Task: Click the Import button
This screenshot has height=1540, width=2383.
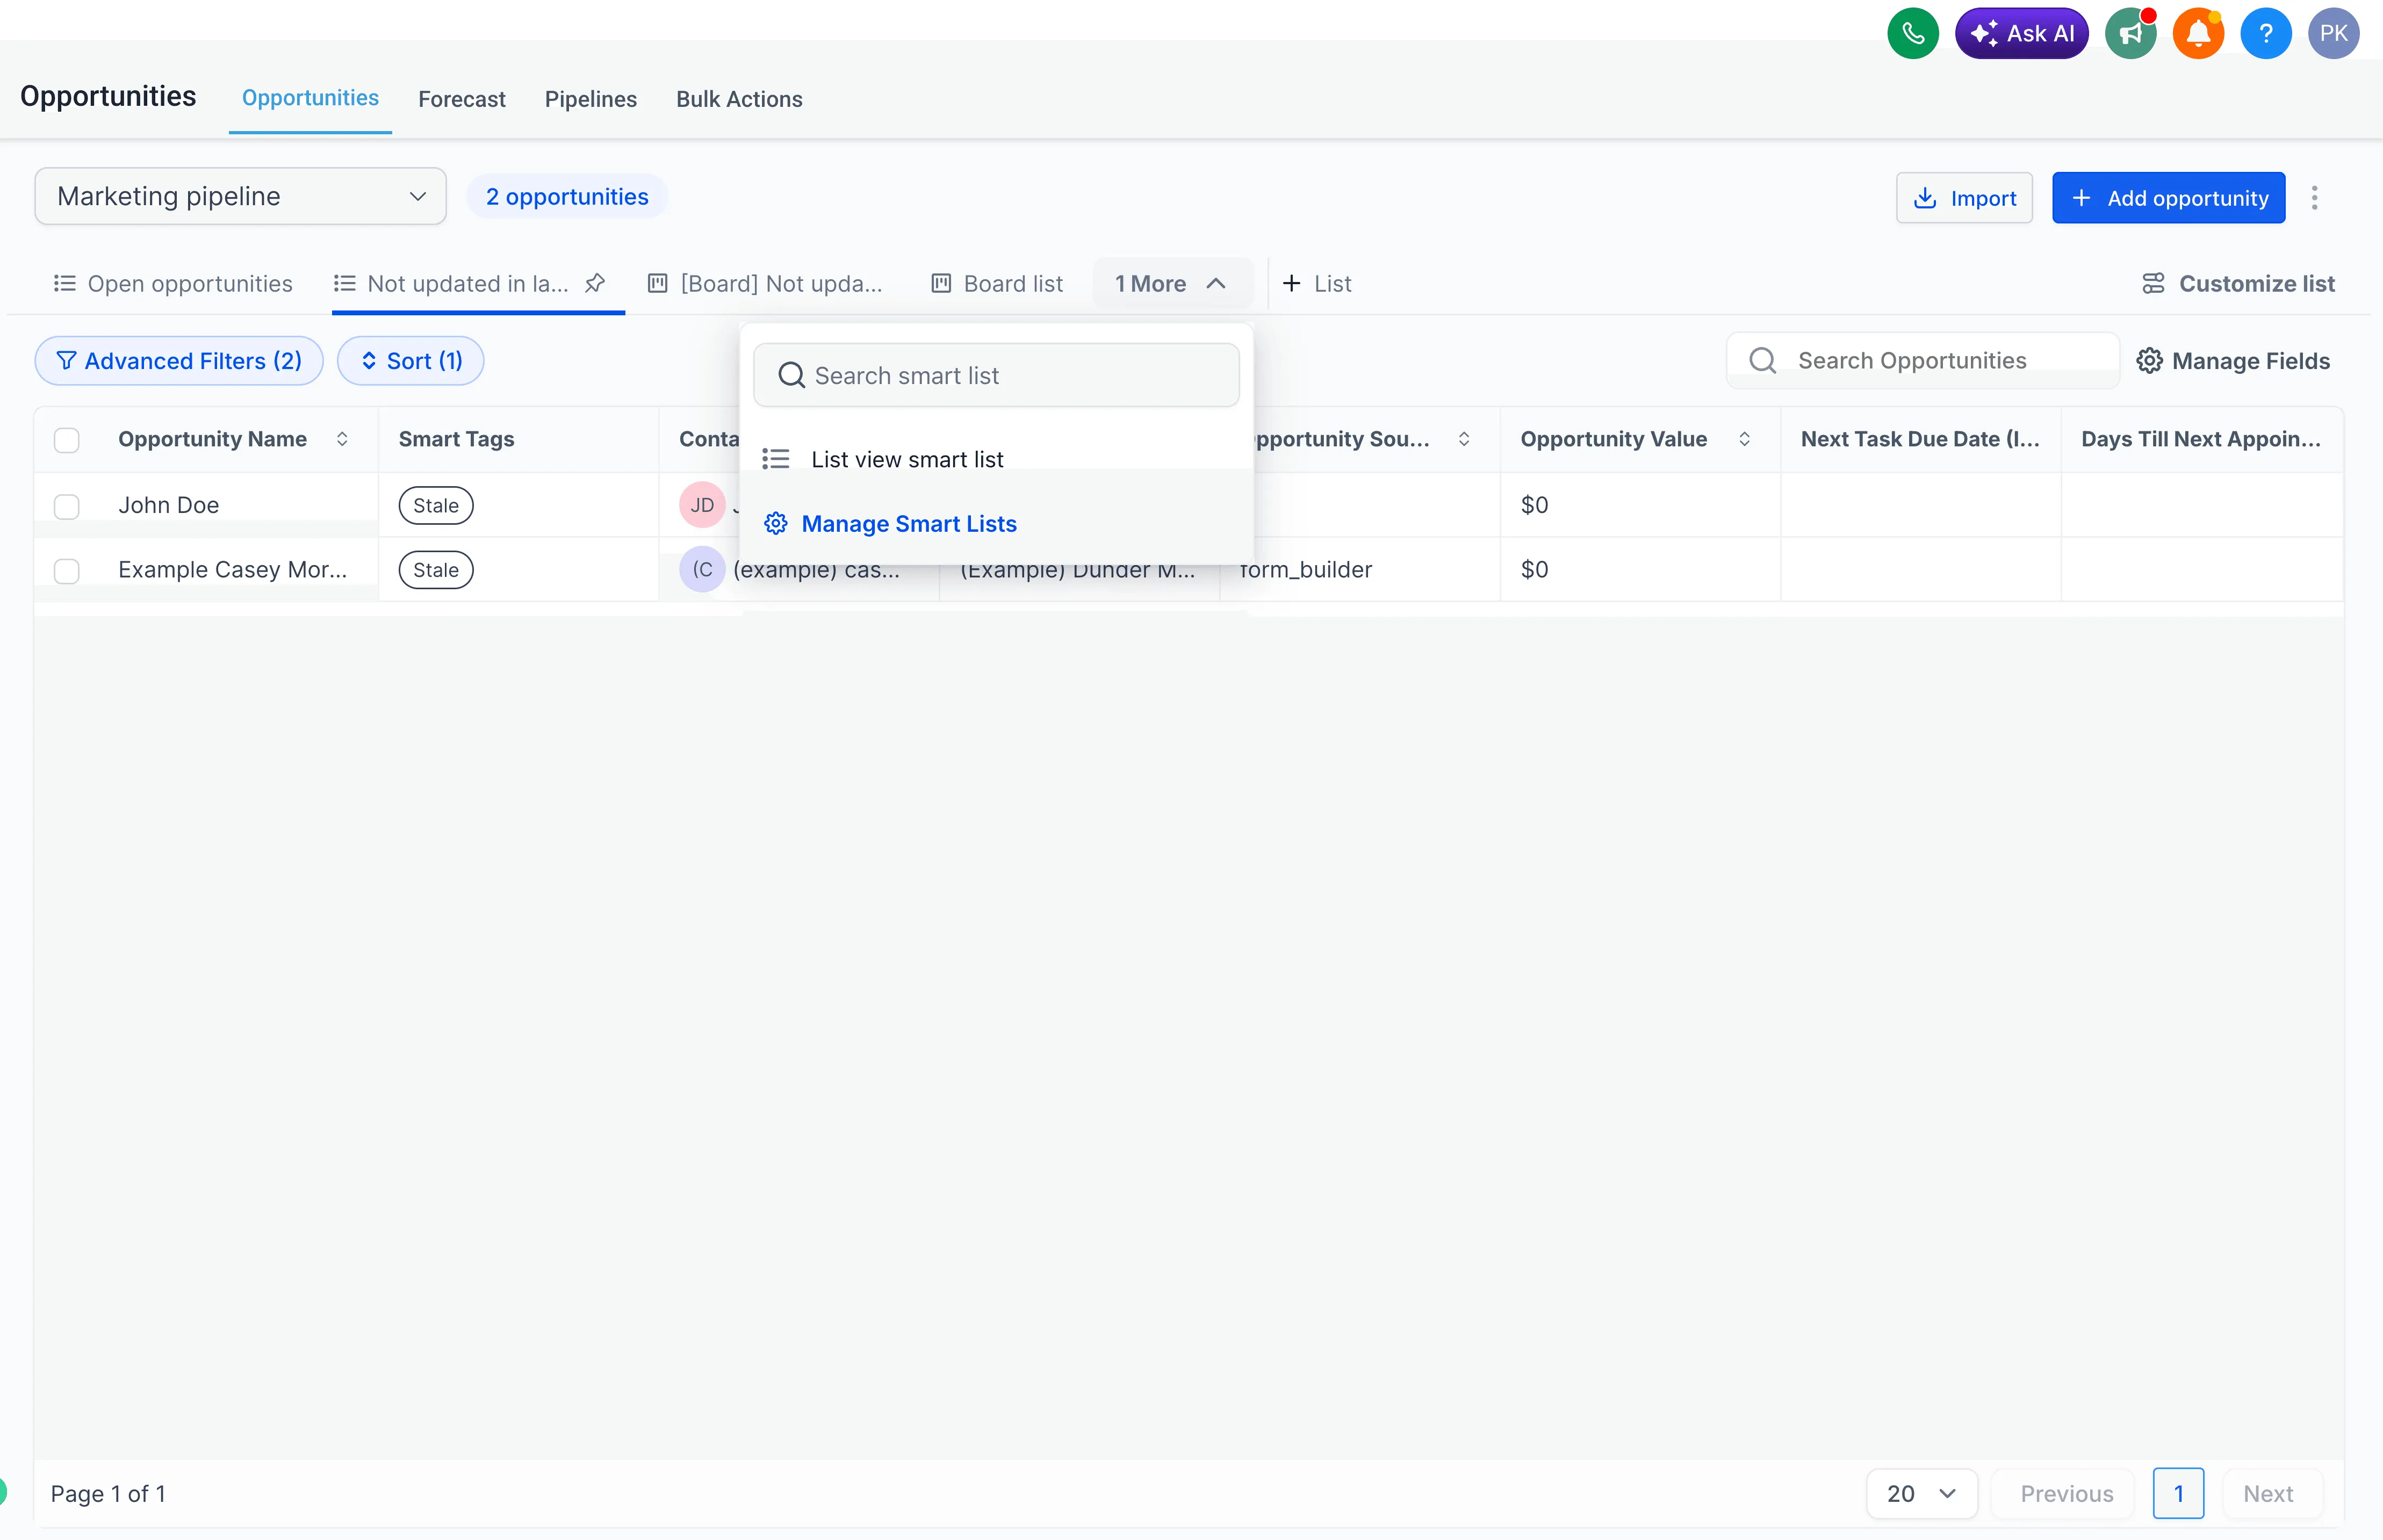Action: [1964, 198]
